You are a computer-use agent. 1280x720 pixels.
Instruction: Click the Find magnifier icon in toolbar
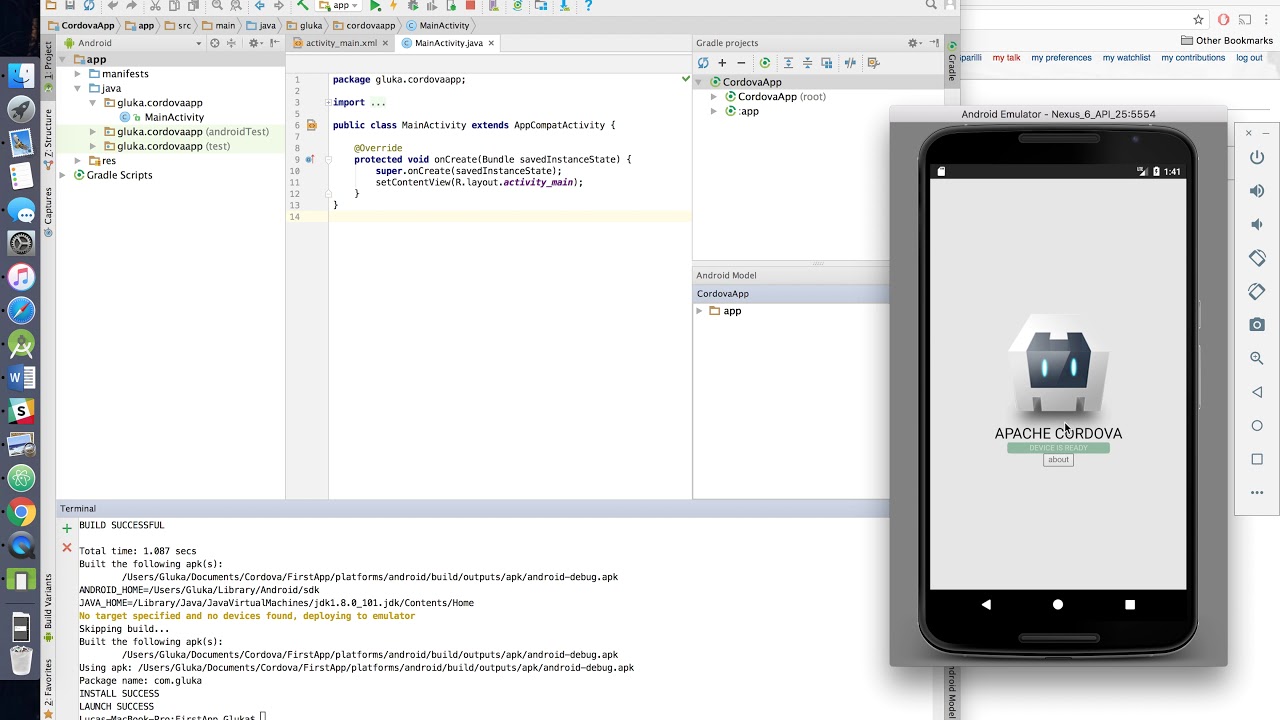[x=217, y=5]
